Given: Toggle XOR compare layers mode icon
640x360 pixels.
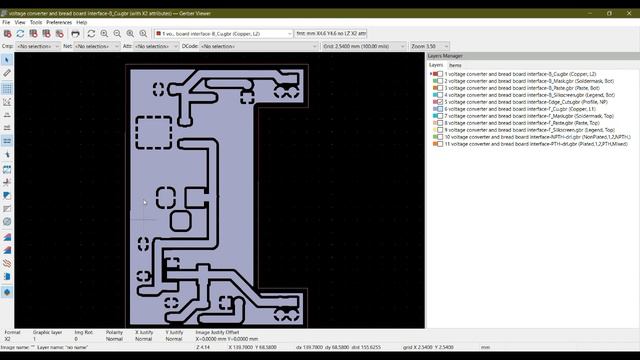Looking at the screenshot, I should click(7, 250).
